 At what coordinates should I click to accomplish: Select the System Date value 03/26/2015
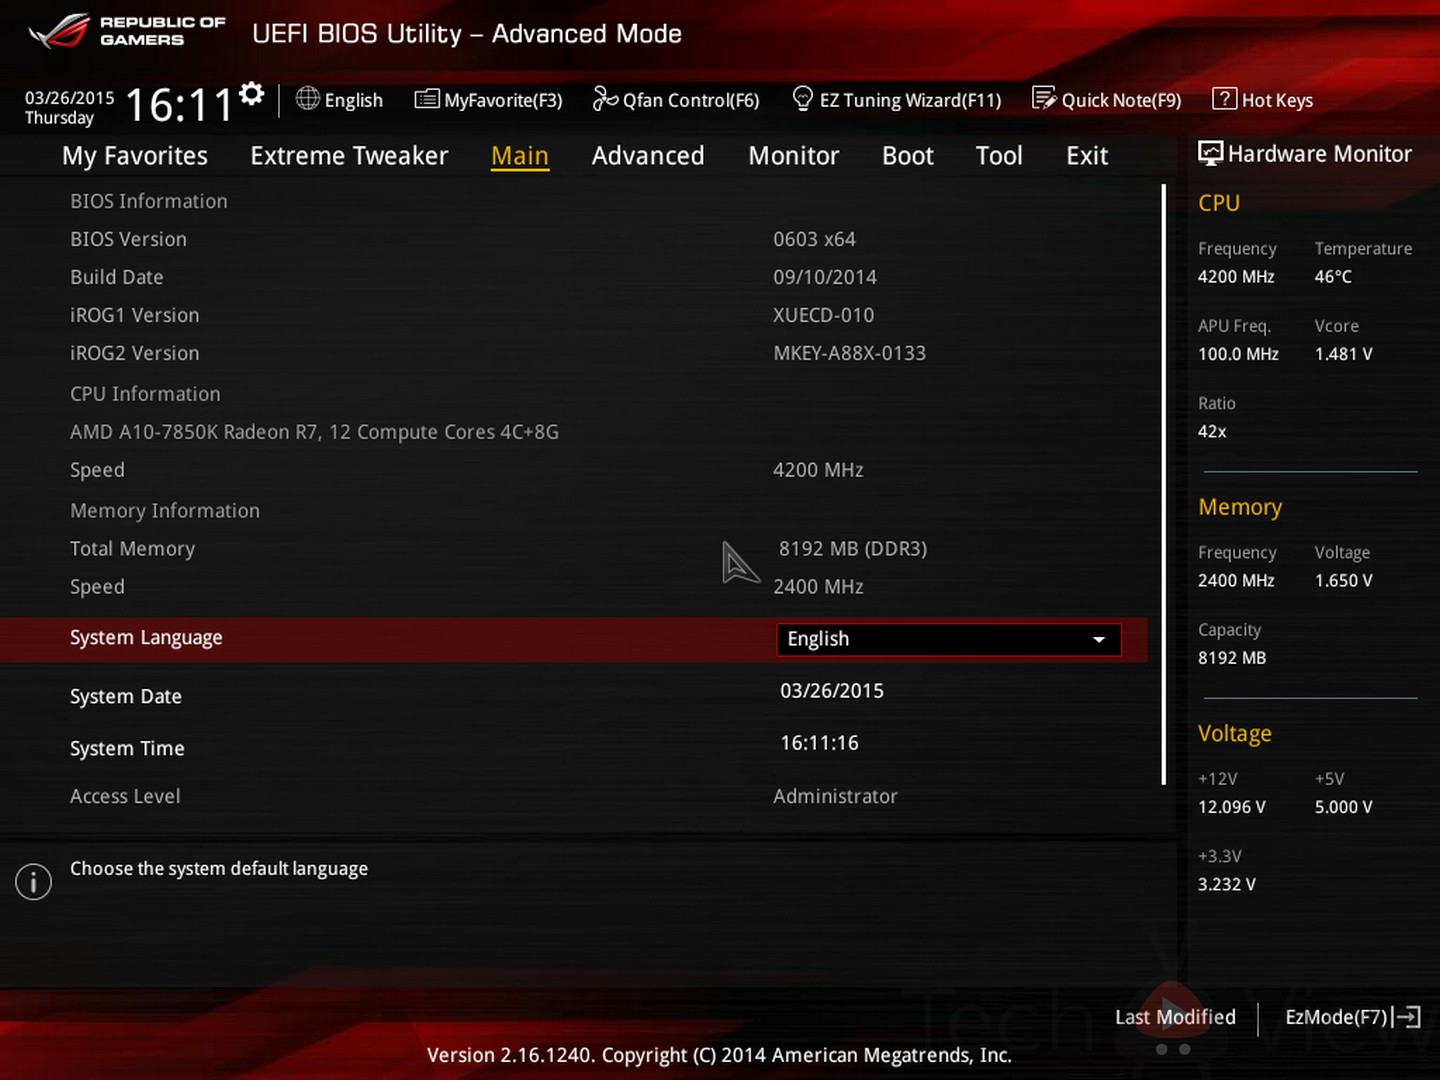(832, 691)
